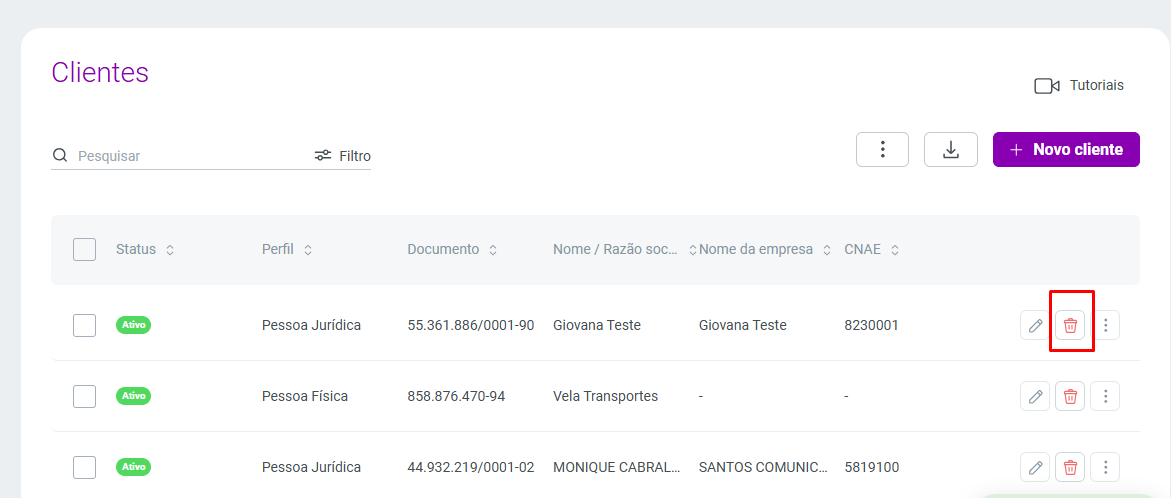This screenshot has width=1171, height=498.
Task: Click document 44.932.219/0001-02
Action: (470, 467)
